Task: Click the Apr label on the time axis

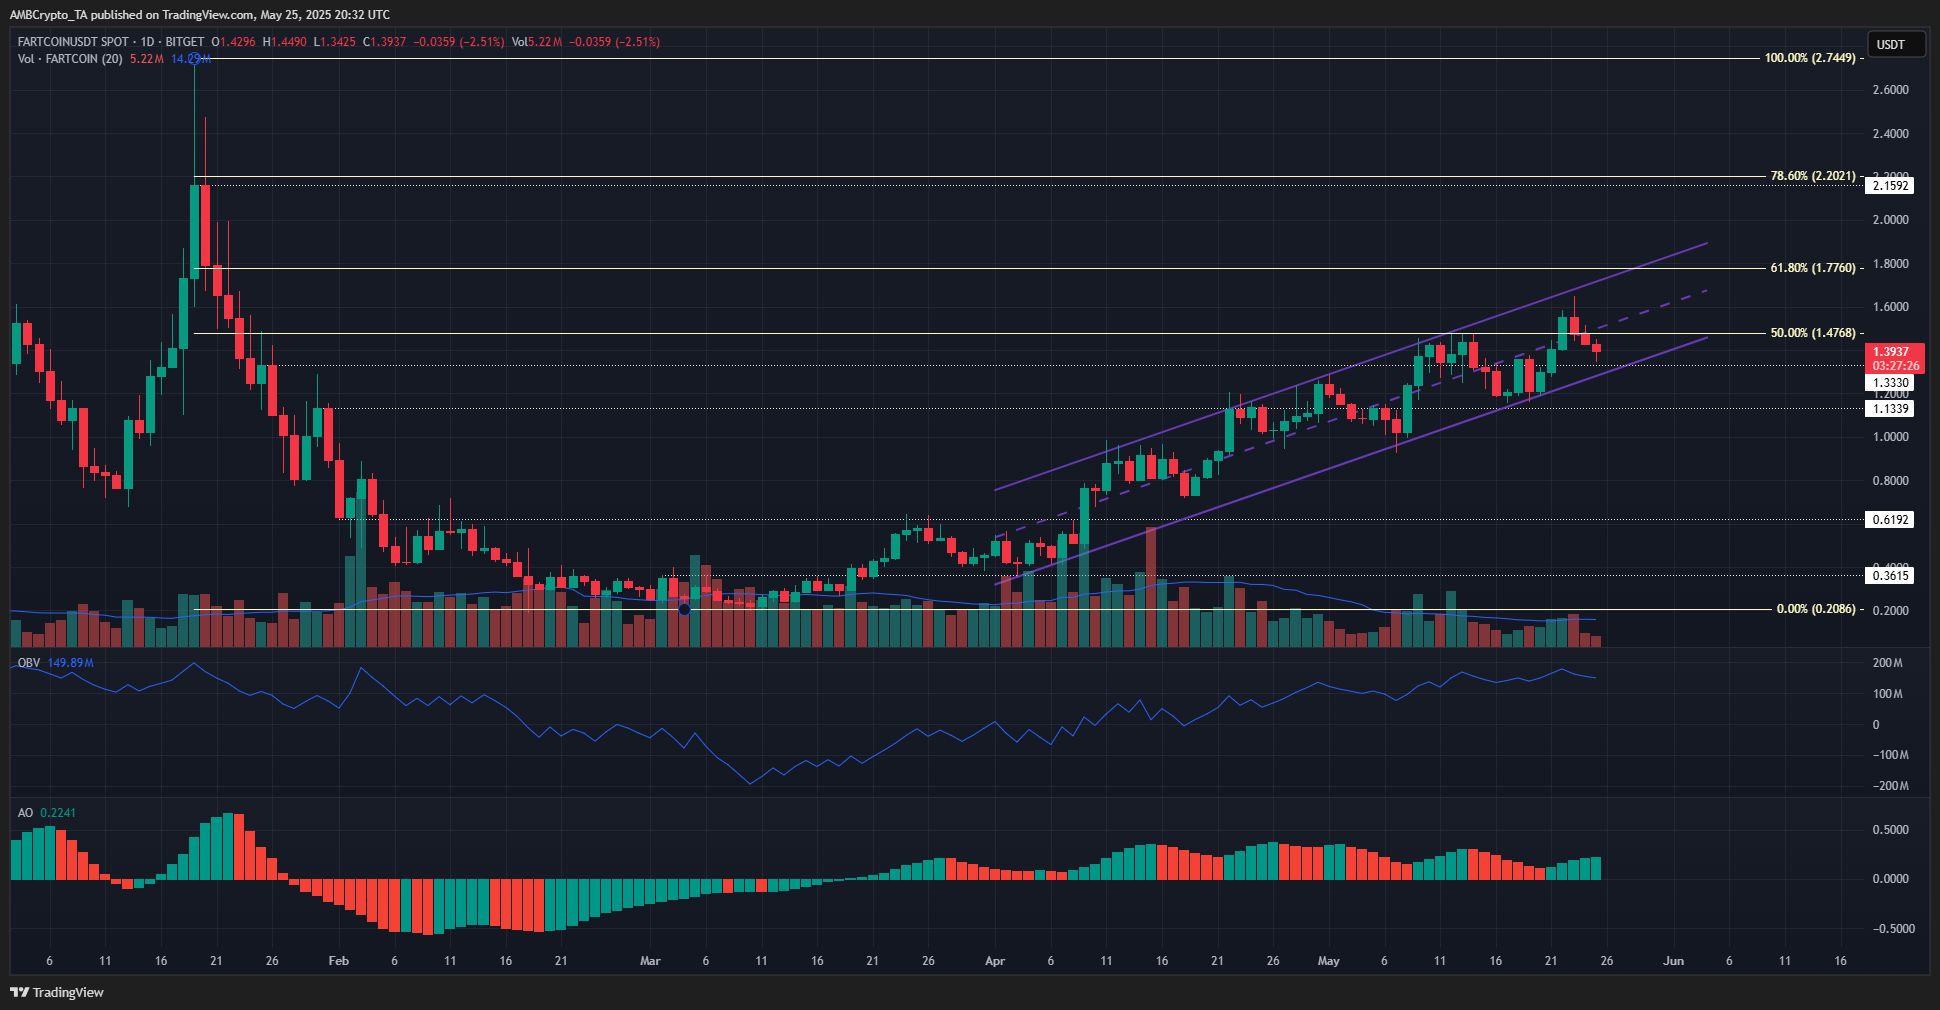Action: click(994, 961)
